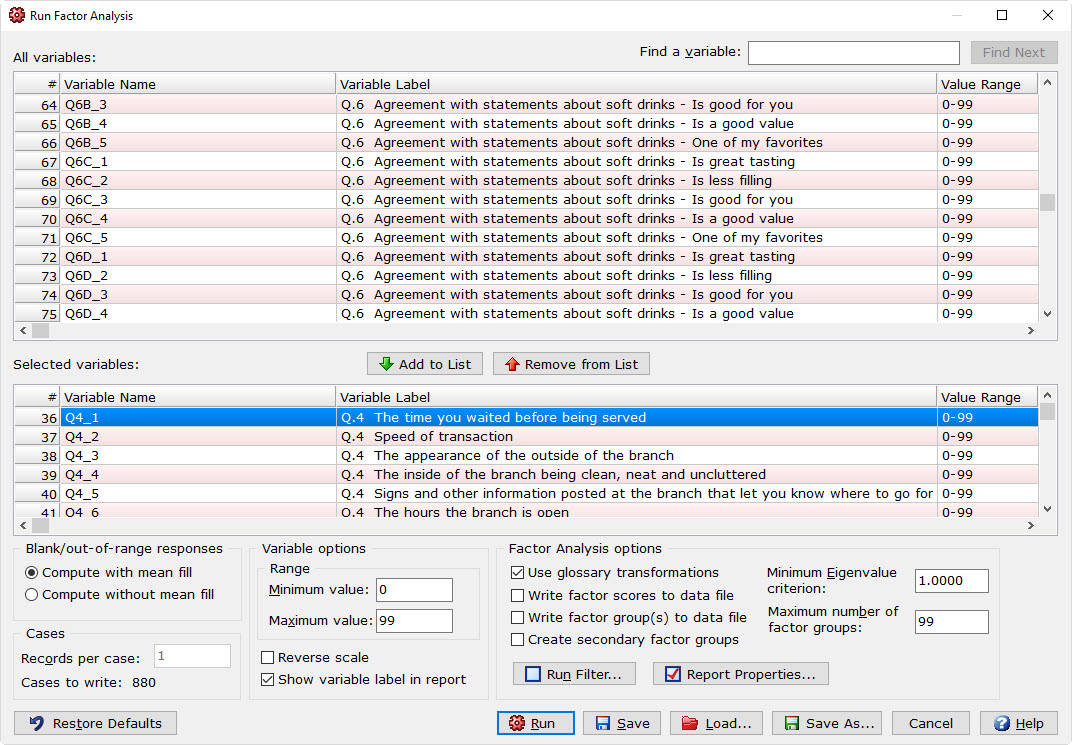
Task: Click the Find a variable text field
Action: (854, 53)
